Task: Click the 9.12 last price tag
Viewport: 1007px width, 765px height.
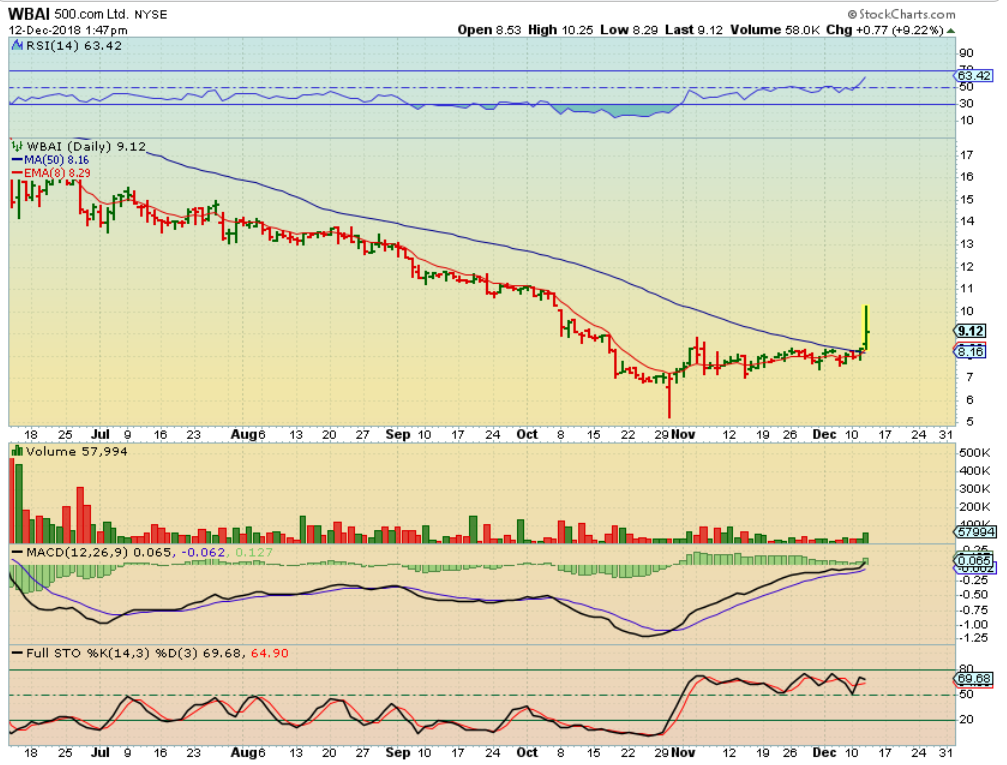Action: [x=970, y=331]
